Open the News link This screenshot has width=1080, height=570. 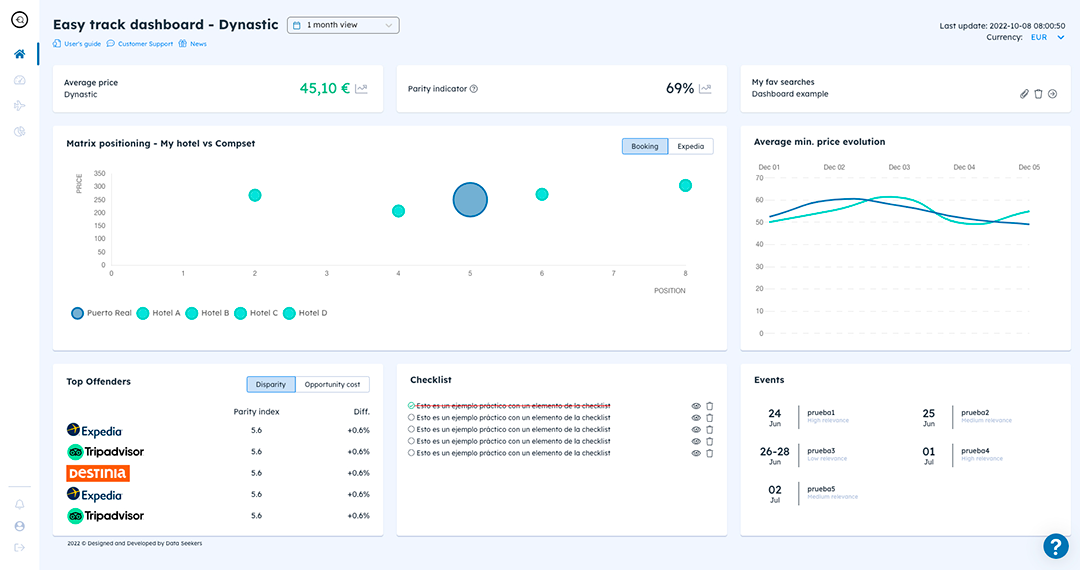193,43
